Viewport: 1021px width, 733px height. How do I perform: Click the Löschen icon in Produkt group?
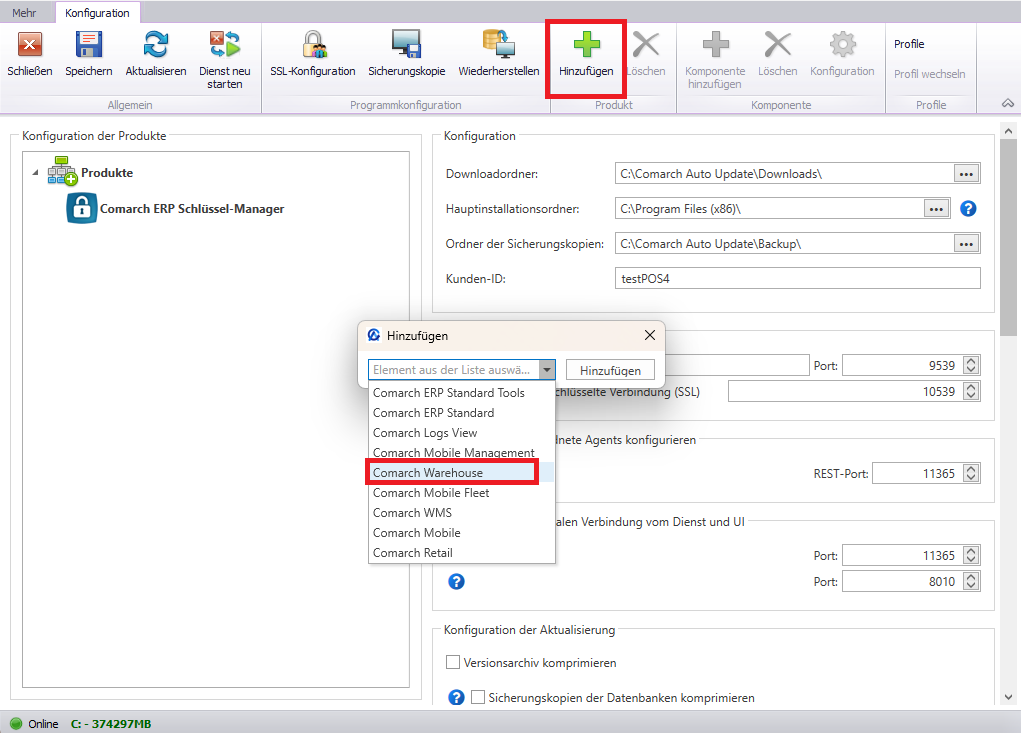(646, 44)
